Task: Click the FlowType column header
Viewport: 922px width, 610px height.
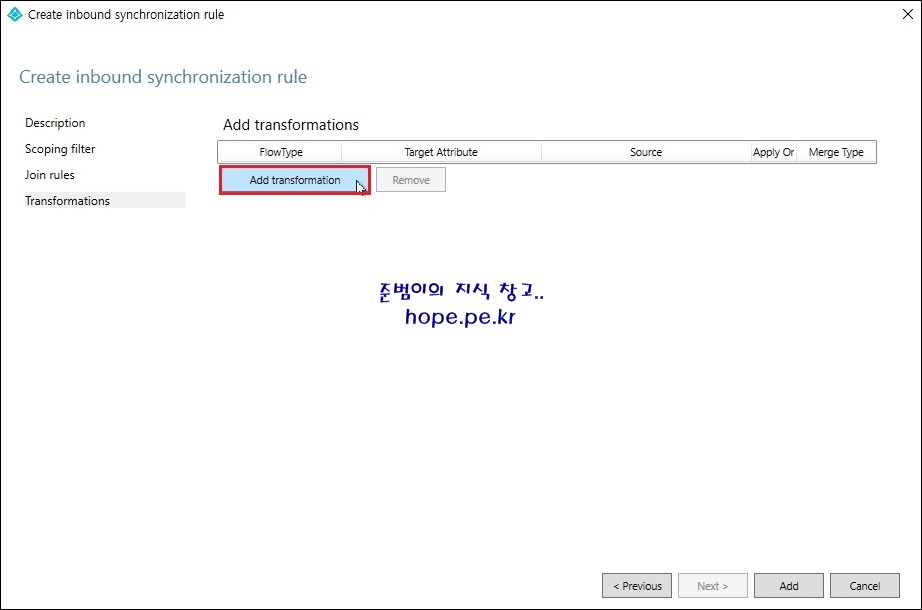Action: pos(280,152)
